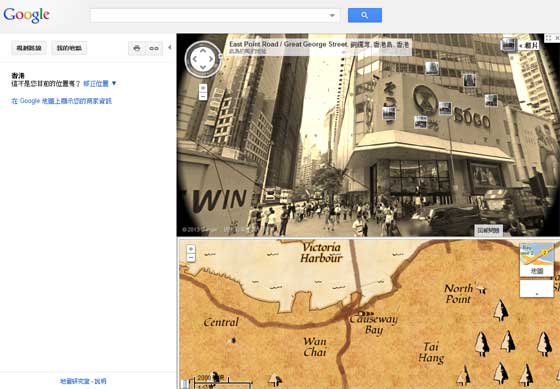The image size is (560, 389).
Task: Open photo thumbnail below the circle logo
Action: point(421,122)
